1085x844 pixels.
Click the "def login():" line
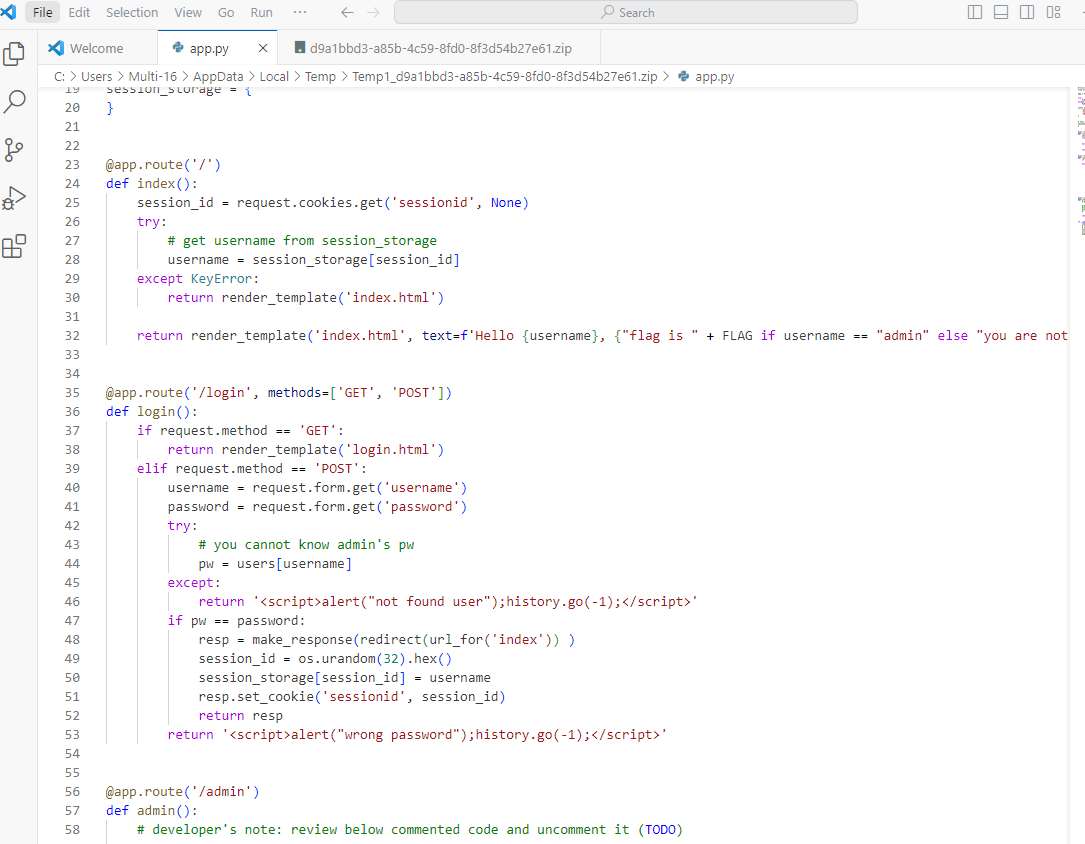[152, 412]
